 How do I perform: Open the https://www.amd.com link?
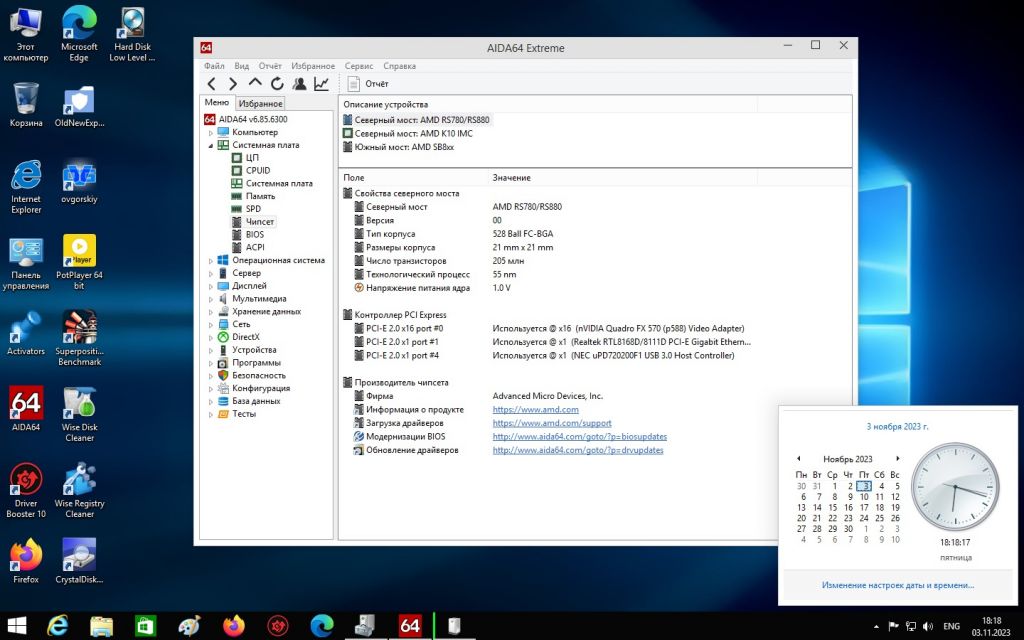point(535,409)
